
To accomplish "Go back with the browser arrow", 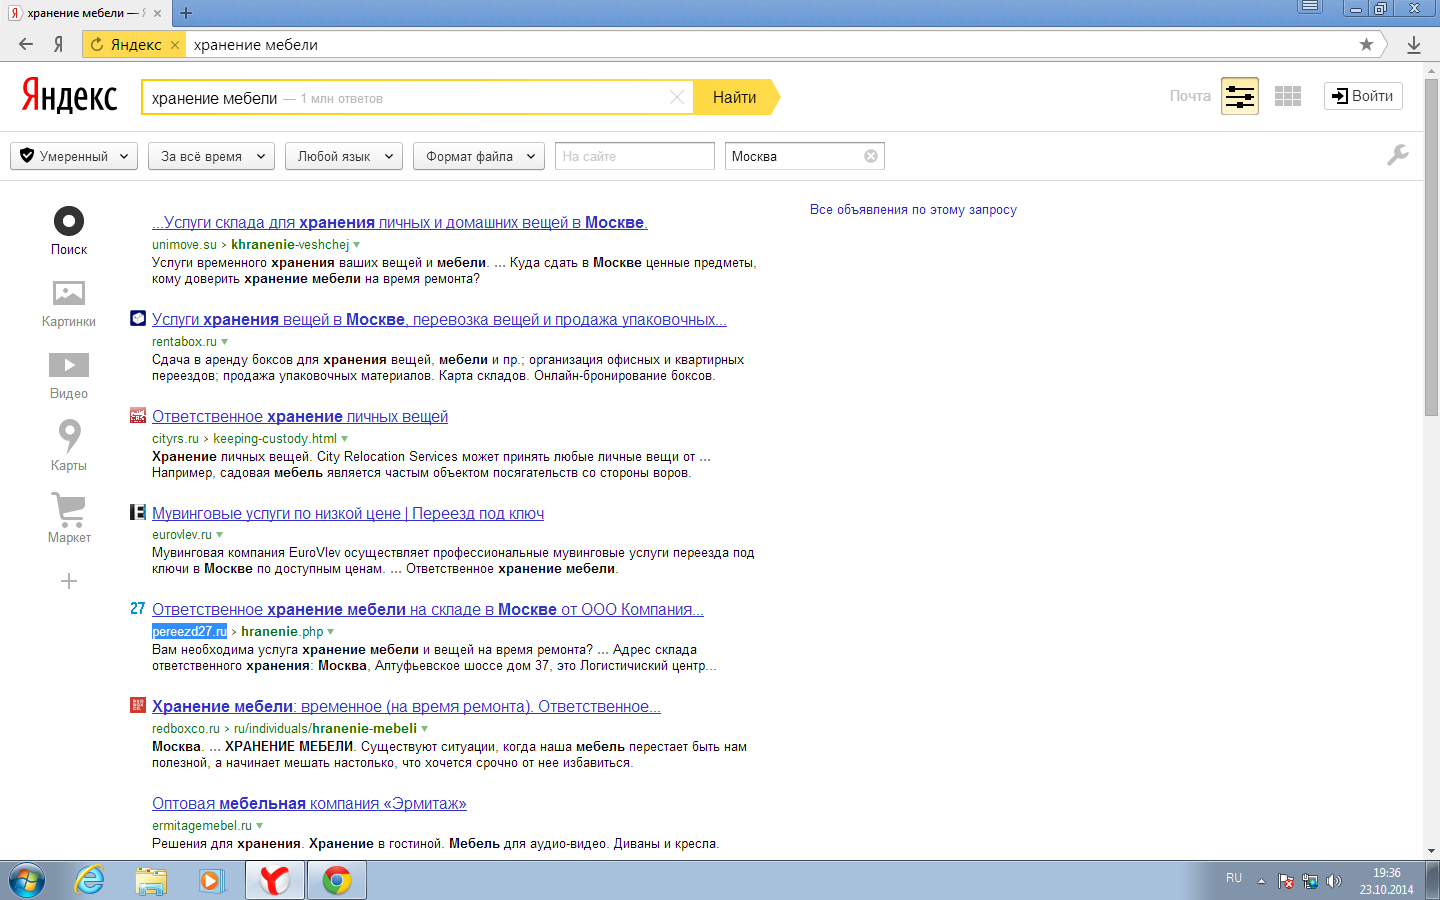I will [x=26, y=44].
